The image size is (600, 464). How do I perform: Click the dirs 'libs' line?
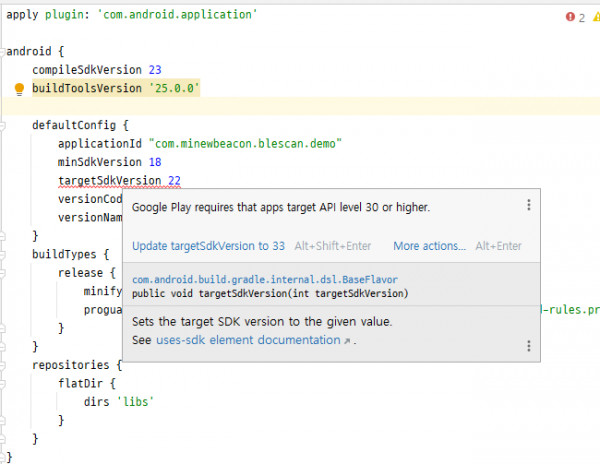coord(119,402)
